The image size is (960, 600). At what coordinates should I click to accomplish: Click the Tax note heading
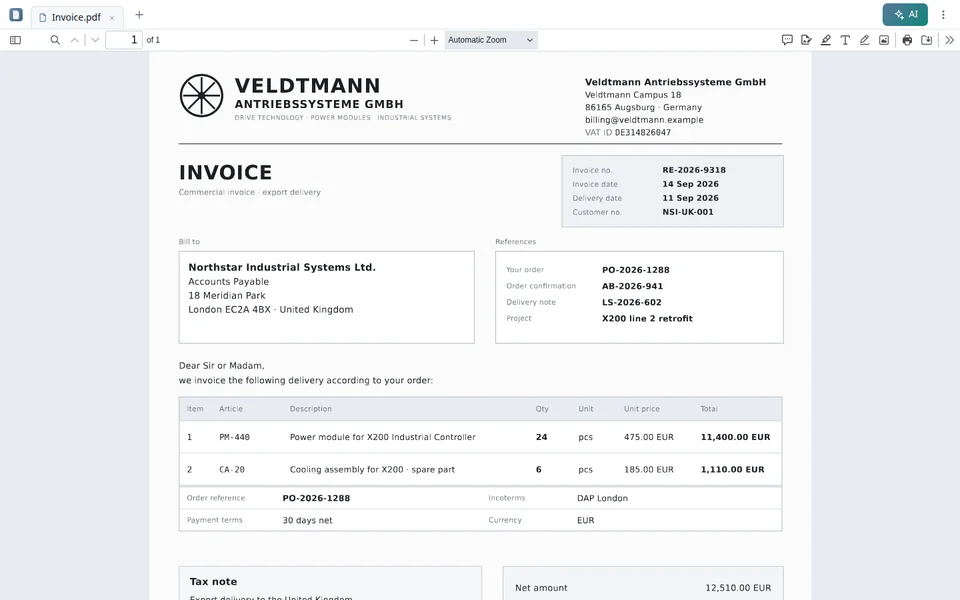click(213, 582)
